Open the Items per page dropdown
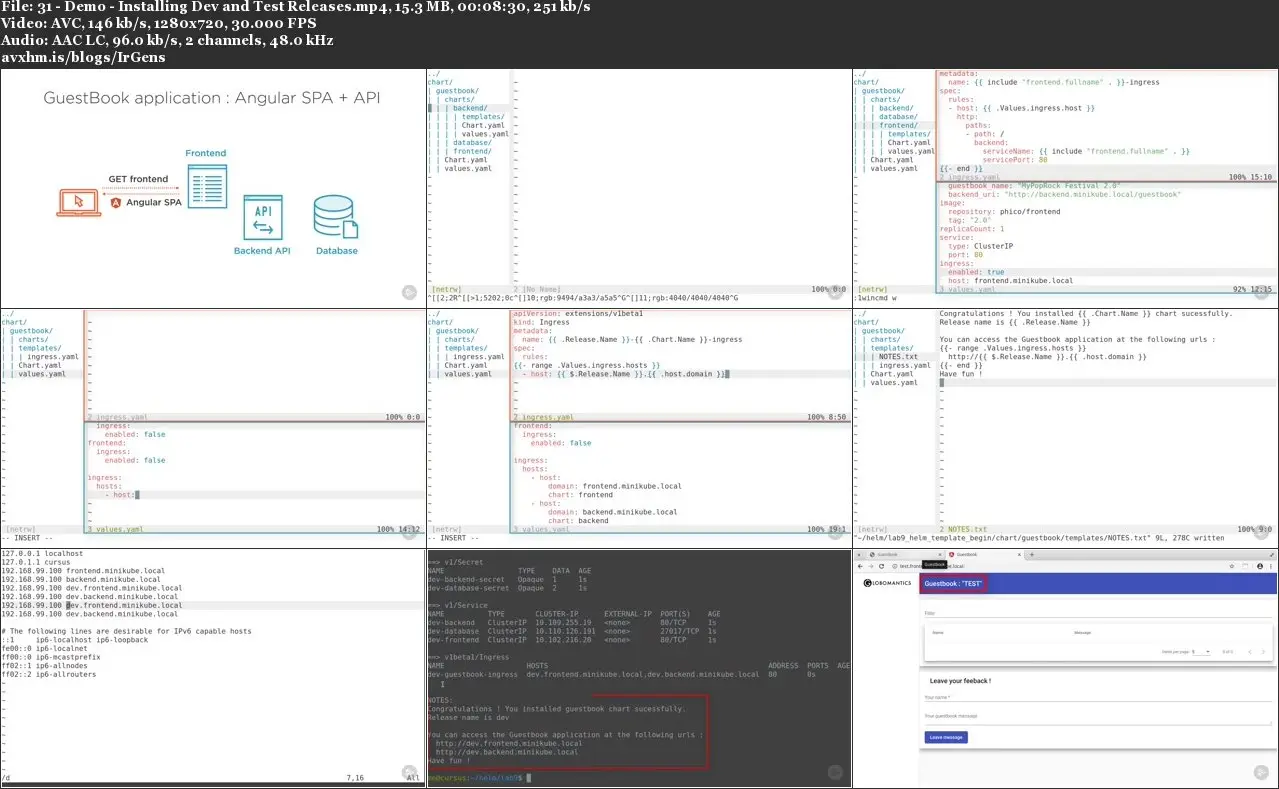Image resolution: width=1279 pixels, height=789 pixels. (1201, 652)
